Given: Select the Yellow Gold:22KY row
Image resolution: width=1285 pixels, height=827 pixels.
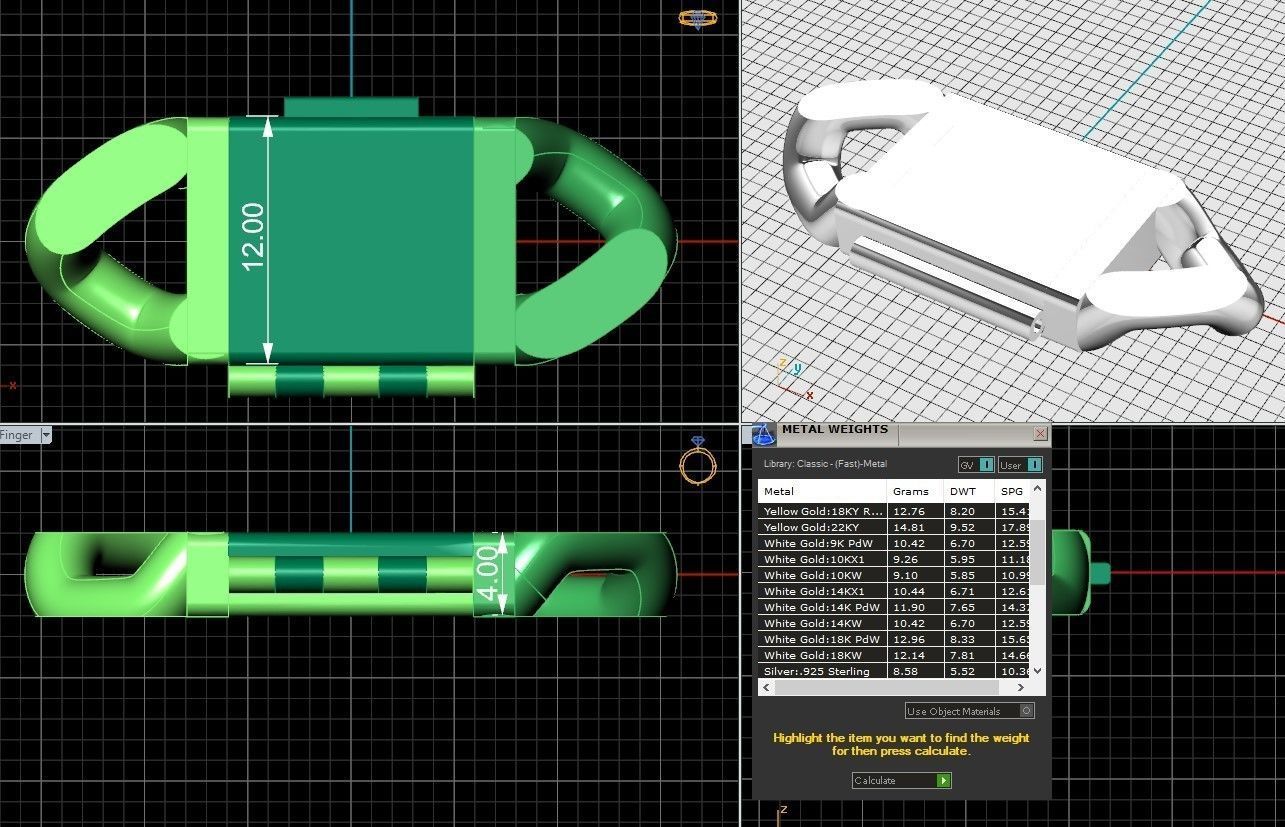Looking at the screenshot, I should click(x=894, y=528).
